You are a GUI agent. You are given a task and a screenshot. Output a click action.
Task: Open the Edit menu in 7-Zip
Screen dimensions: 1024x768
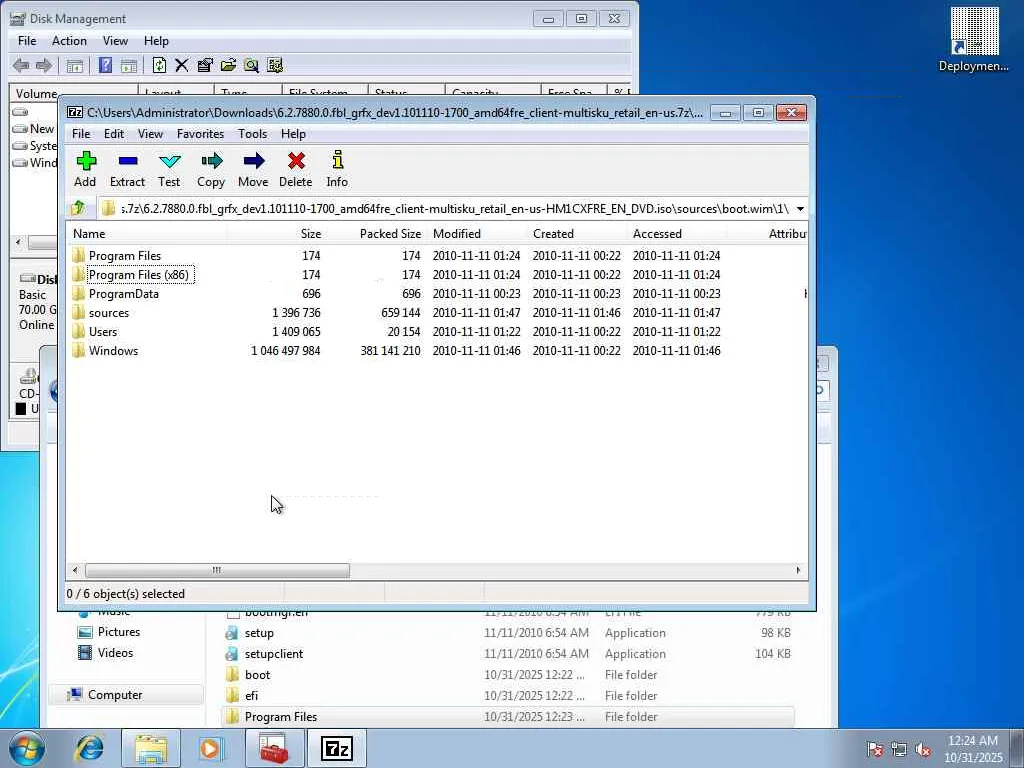tap(114, 134)
